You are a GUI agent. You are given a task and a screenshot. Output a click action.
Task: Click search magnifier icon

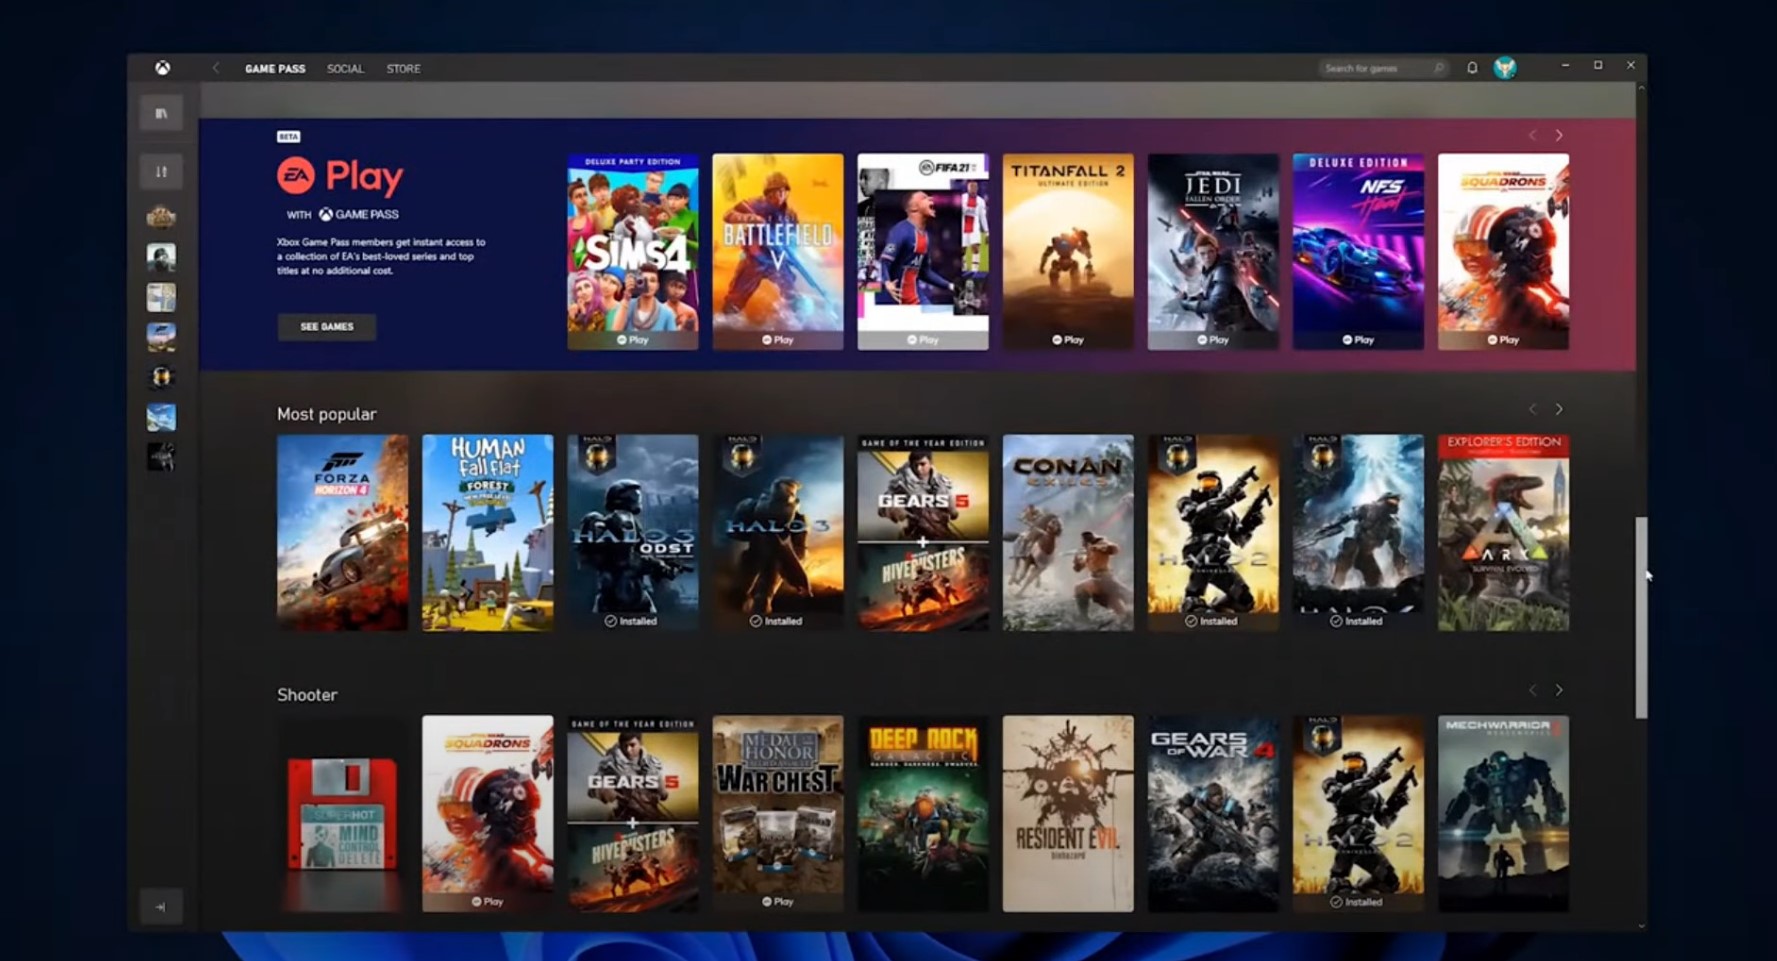click(1439, 68)
